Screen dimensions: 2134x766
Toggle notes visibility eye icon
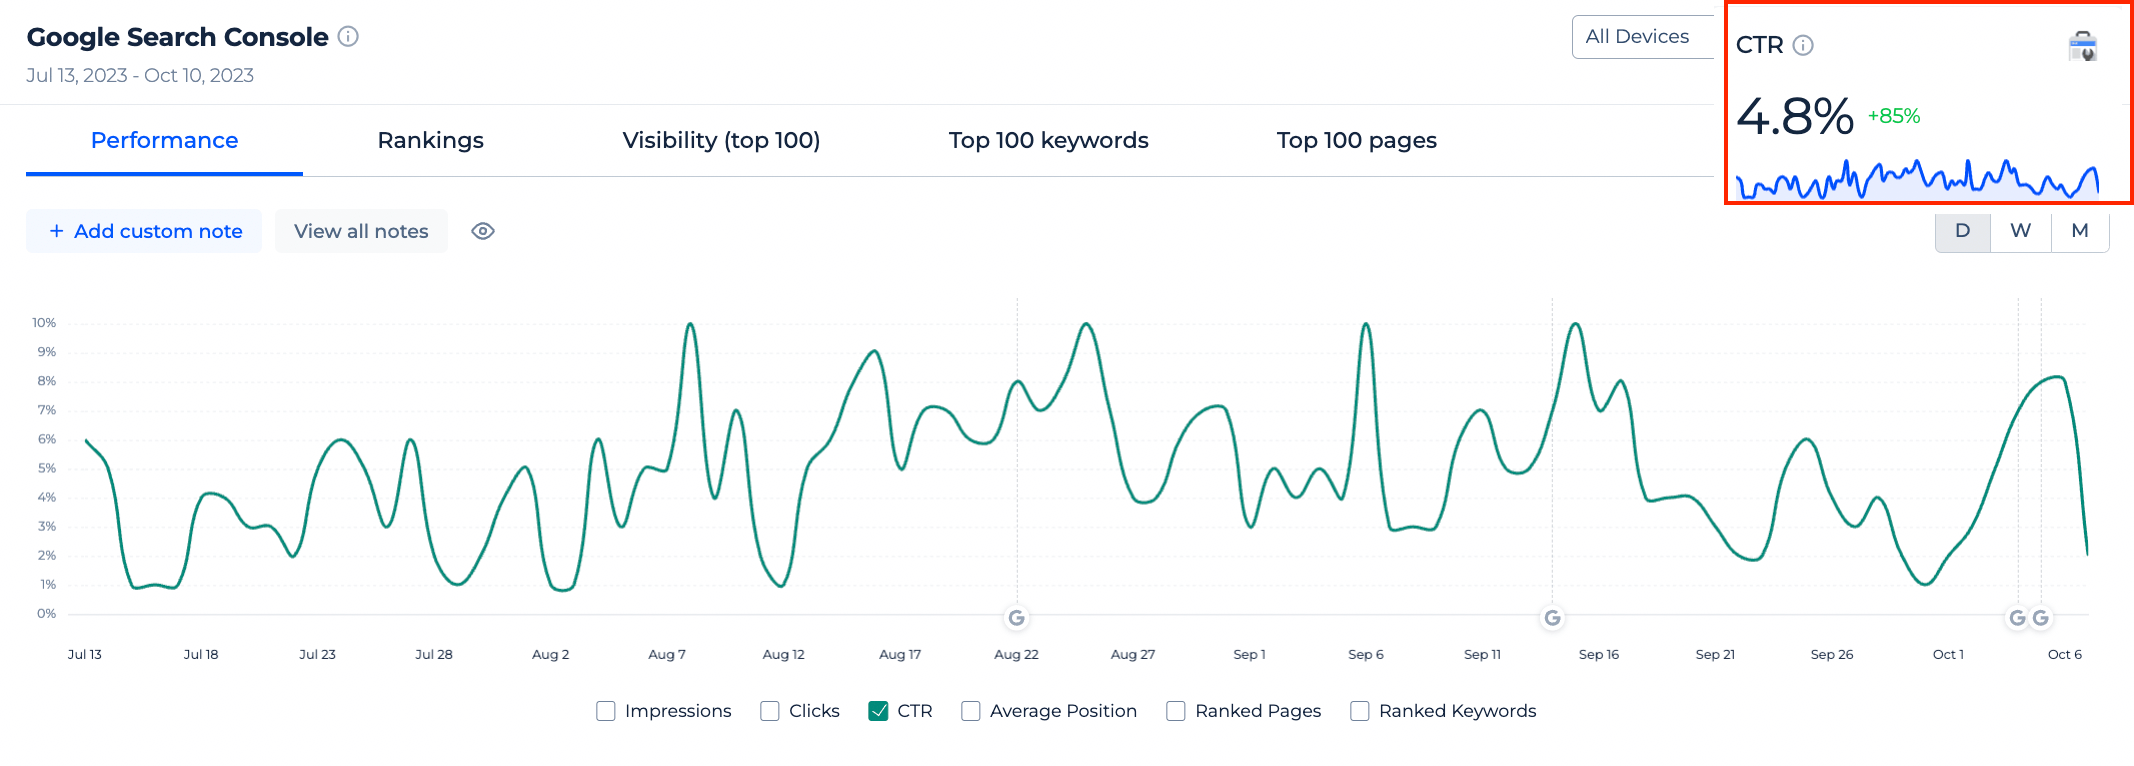point(483,231)
